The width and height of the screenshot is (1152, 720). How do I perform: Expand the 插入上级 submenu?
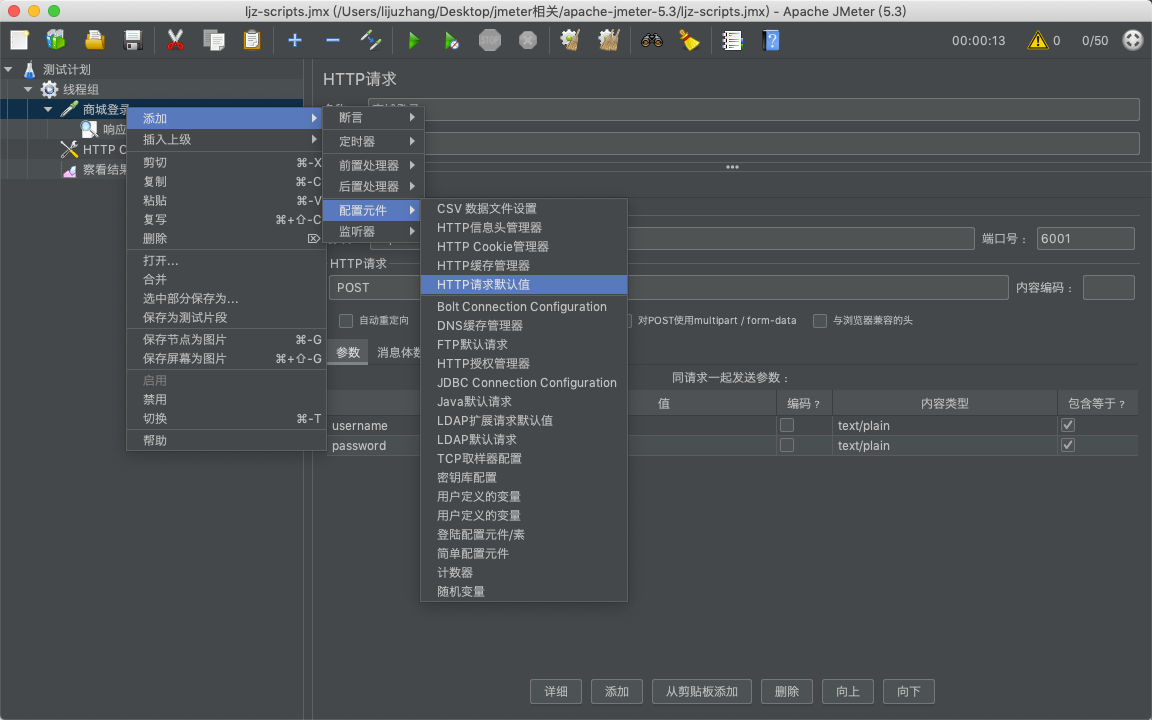[226, 140]
